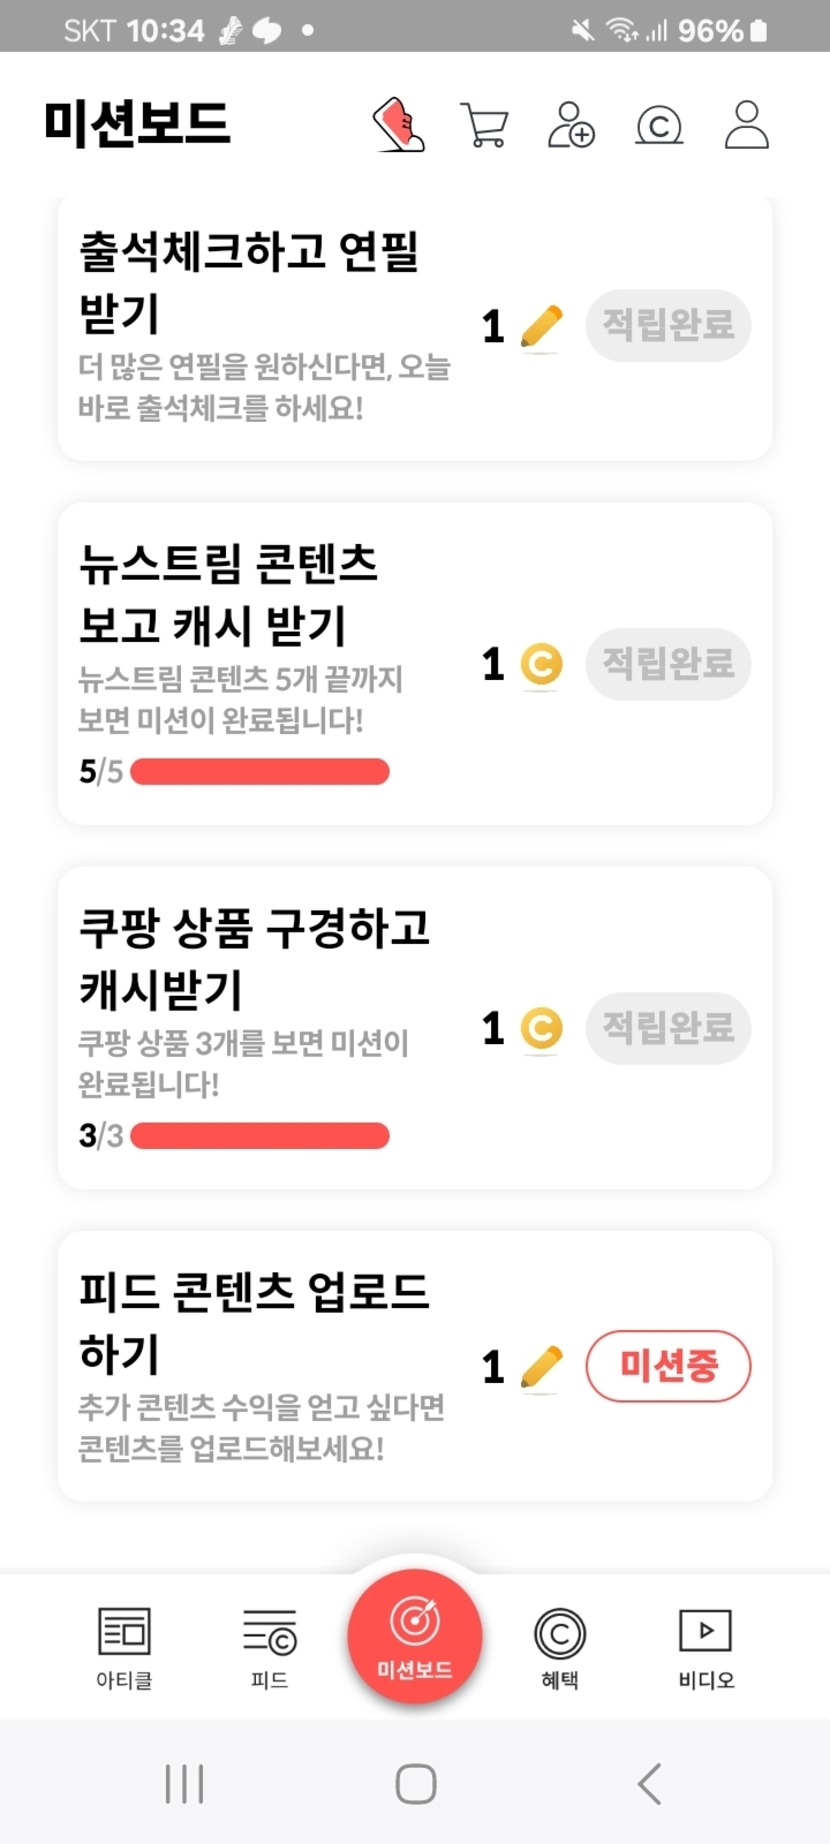Screen dimensions: 830x1844
Task: Tap the 뉴스트림 5/5 progress bar
Action: [x=260, y=772]
